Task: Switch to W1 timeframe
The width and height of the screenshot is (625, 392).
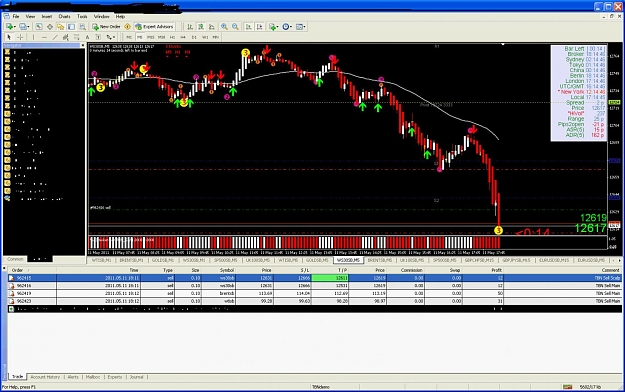Action: pos(205,37)
